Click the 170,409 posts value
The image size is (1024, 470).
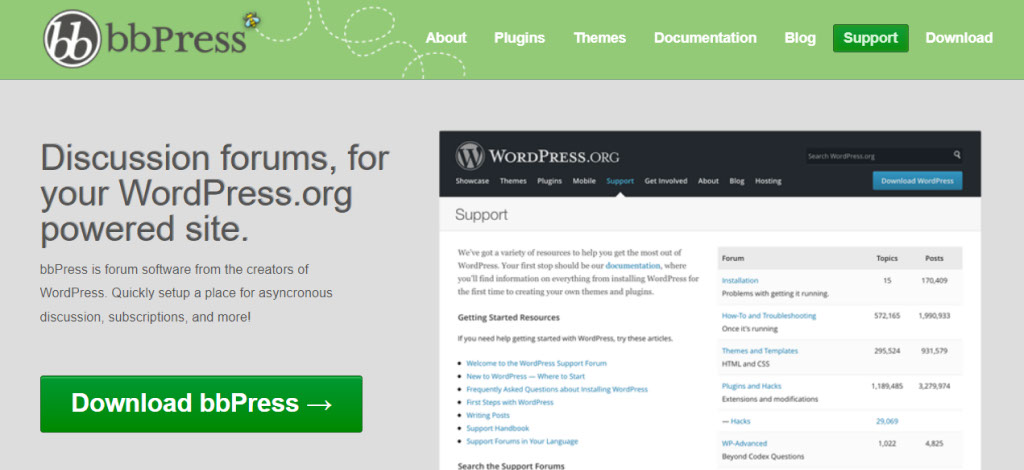(934, 281)
